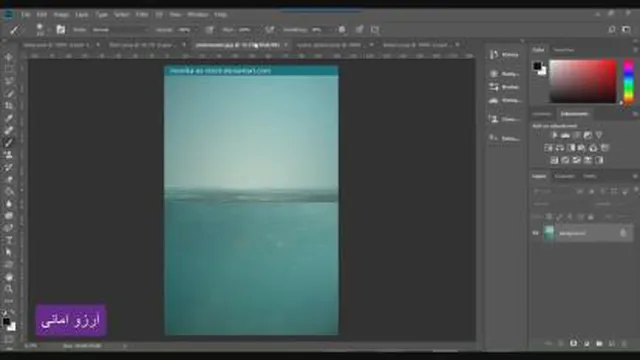
Task: Click the foreground color swatch in toolbox
Action: tap(7, 322)
